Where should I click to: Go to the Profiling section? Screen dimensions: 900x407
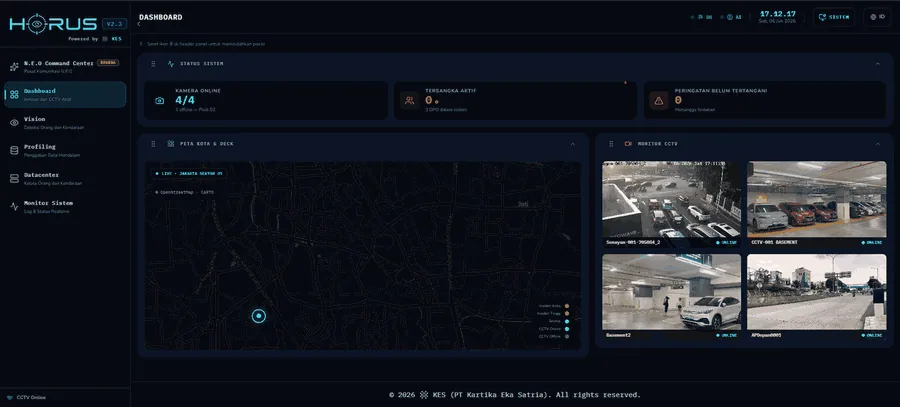[65, 150]
